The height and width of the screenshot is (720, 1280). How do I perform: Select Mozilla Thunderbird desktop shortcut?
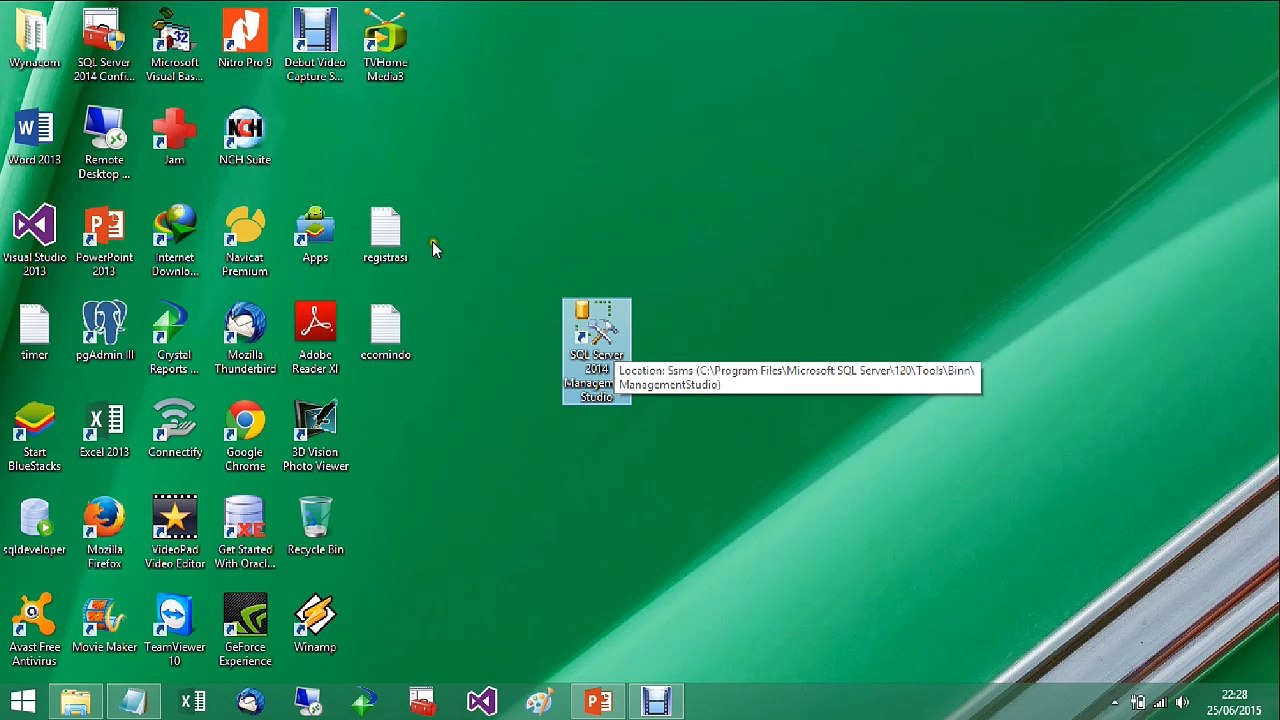coord(245,338)
